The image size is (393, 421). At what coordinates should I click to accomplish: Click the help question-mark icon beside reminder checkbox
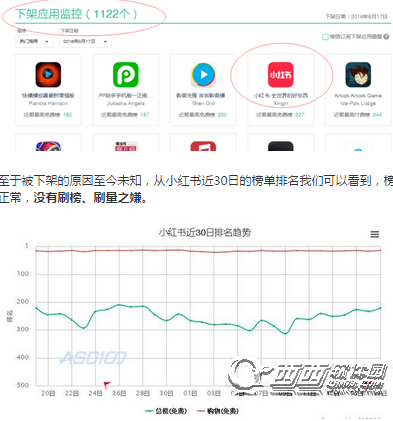coord(386,37)
